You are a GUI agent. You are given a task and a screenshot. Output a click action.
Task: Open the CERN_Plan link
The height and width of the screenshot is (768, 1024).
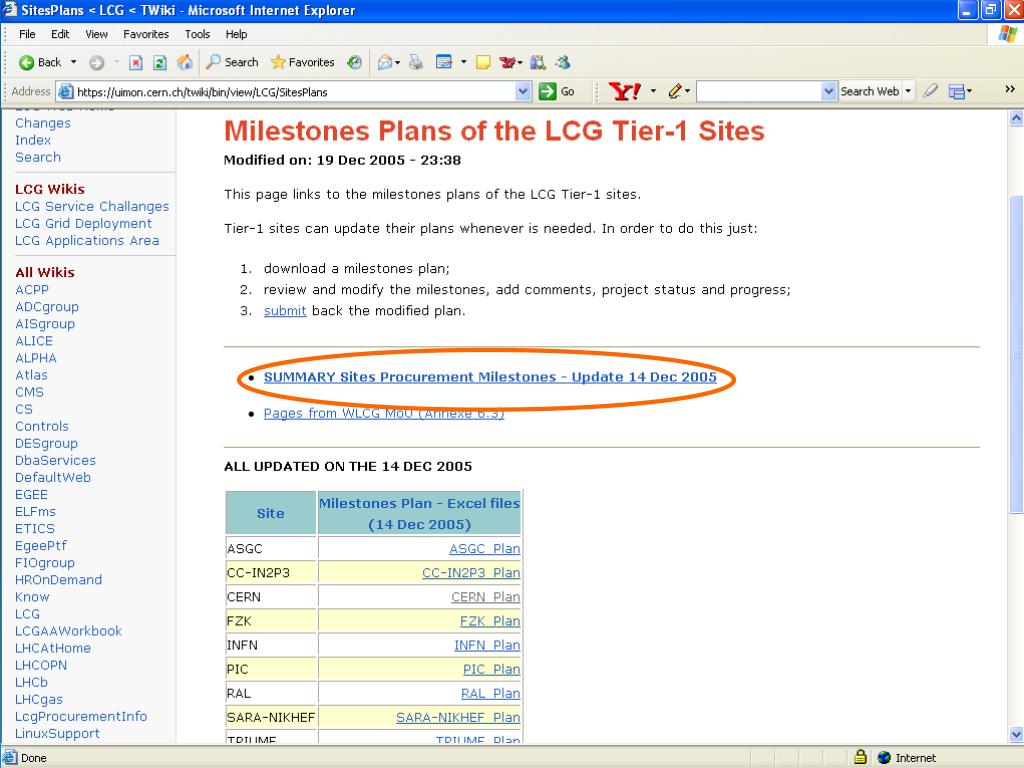click(485, 597)
